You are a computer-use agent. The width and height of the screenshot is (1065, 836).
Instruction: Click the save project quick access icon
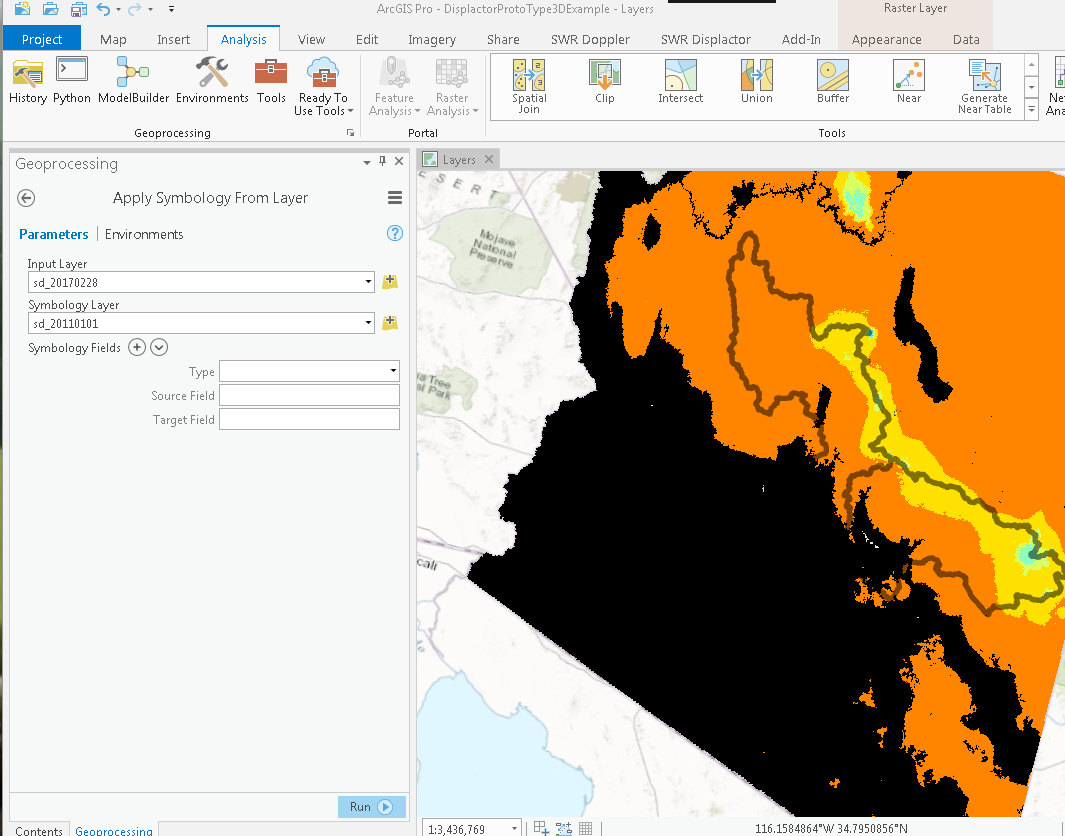tap(79, 9)
